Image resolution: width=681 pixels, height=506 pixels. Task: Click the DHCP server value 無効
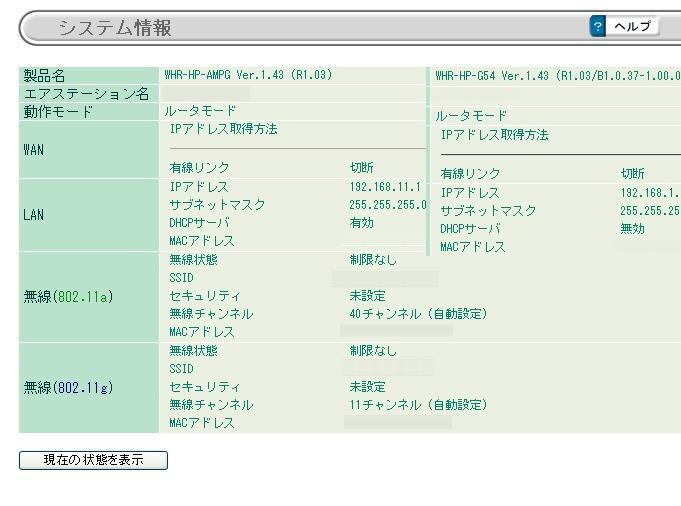tap(632, 228)
